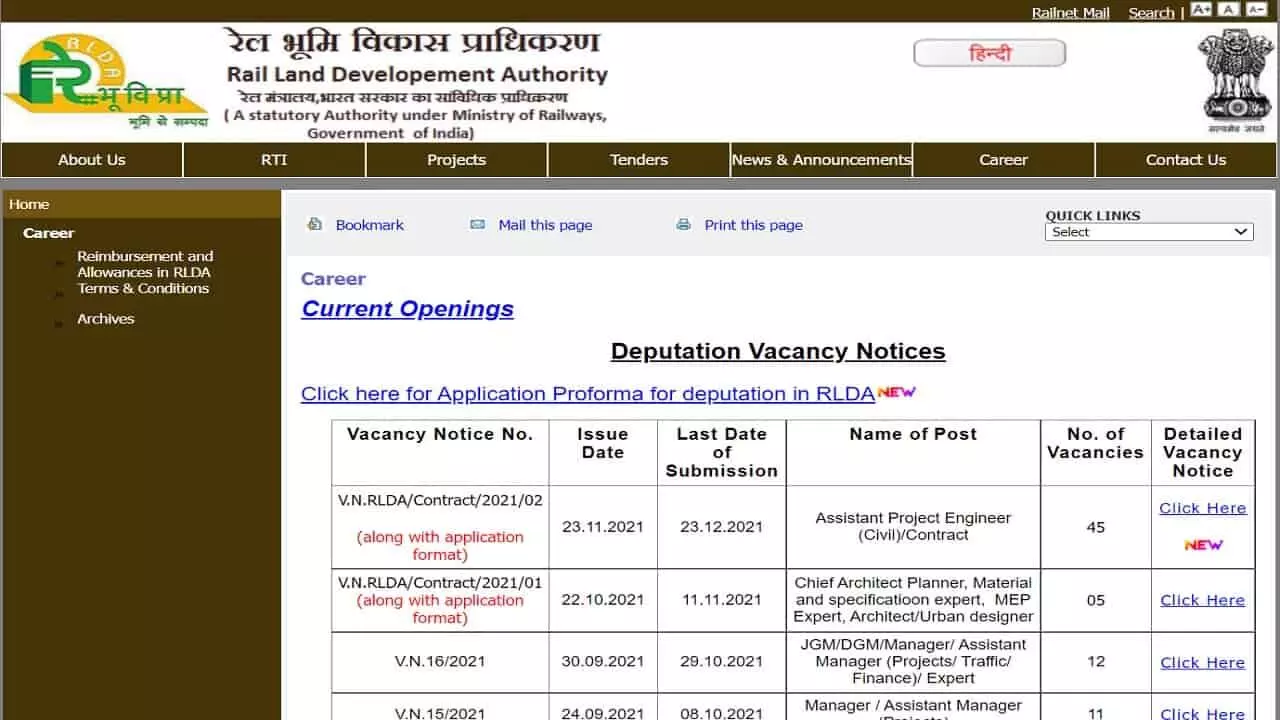Open Click Here for Assistant Project Engineer notice
This screenshot has width=1280, height=720.
click(x=1202, y=508)
